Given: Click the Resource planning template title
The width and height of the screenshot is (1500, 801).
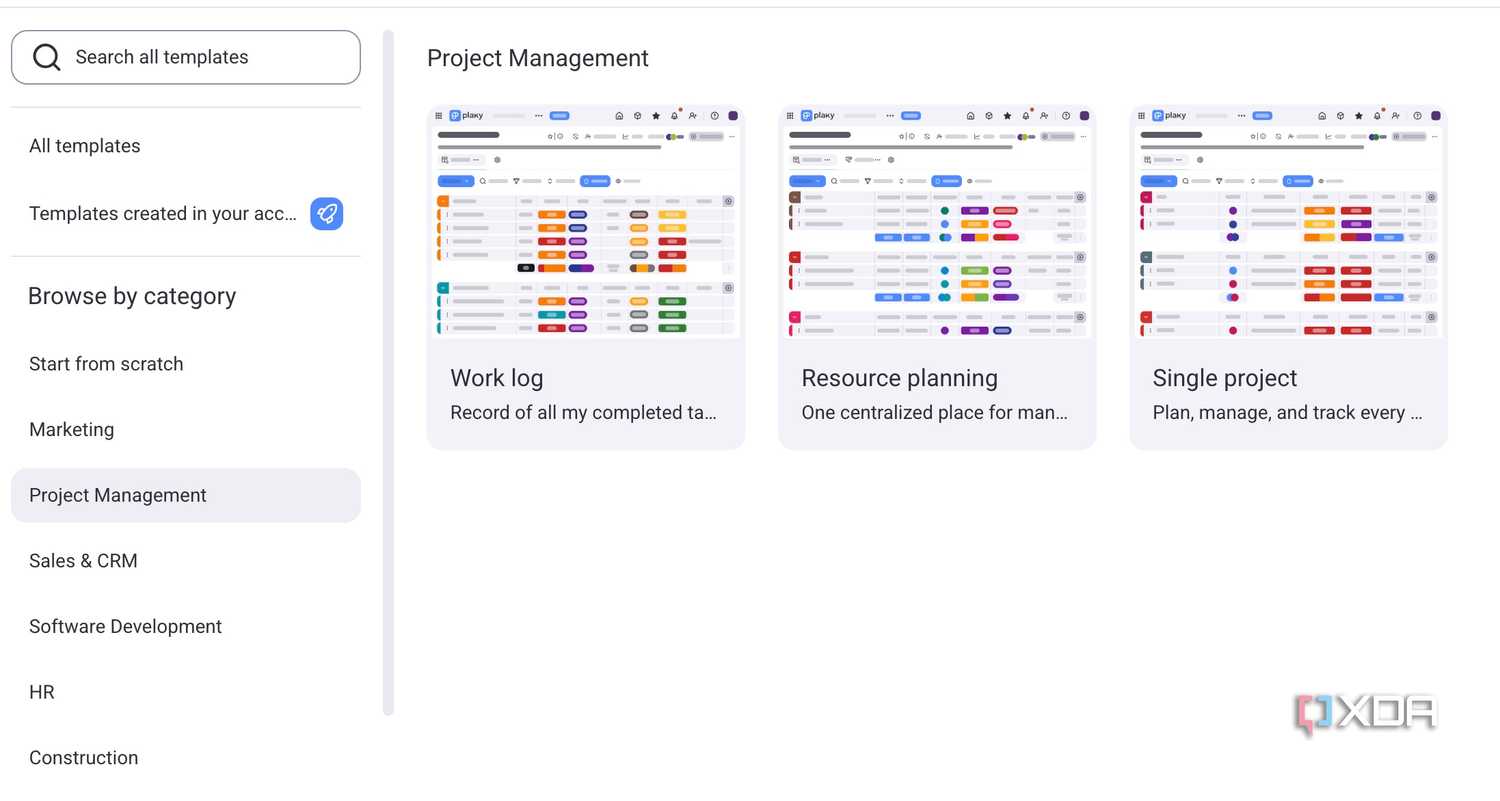Looking at the screenshot, I should coord(900,378).
